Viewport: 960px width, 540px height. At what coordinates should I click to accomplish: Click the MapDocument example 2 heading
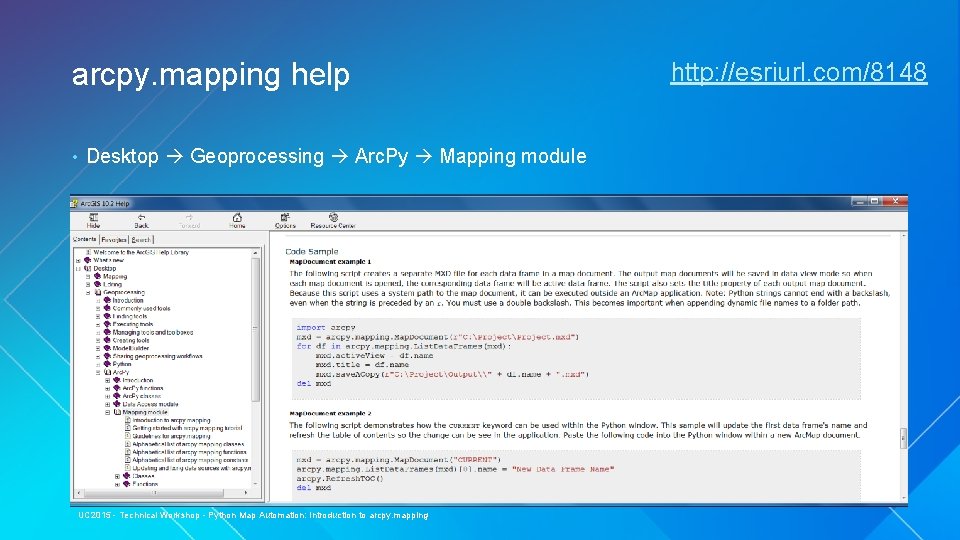pos(330,413)
